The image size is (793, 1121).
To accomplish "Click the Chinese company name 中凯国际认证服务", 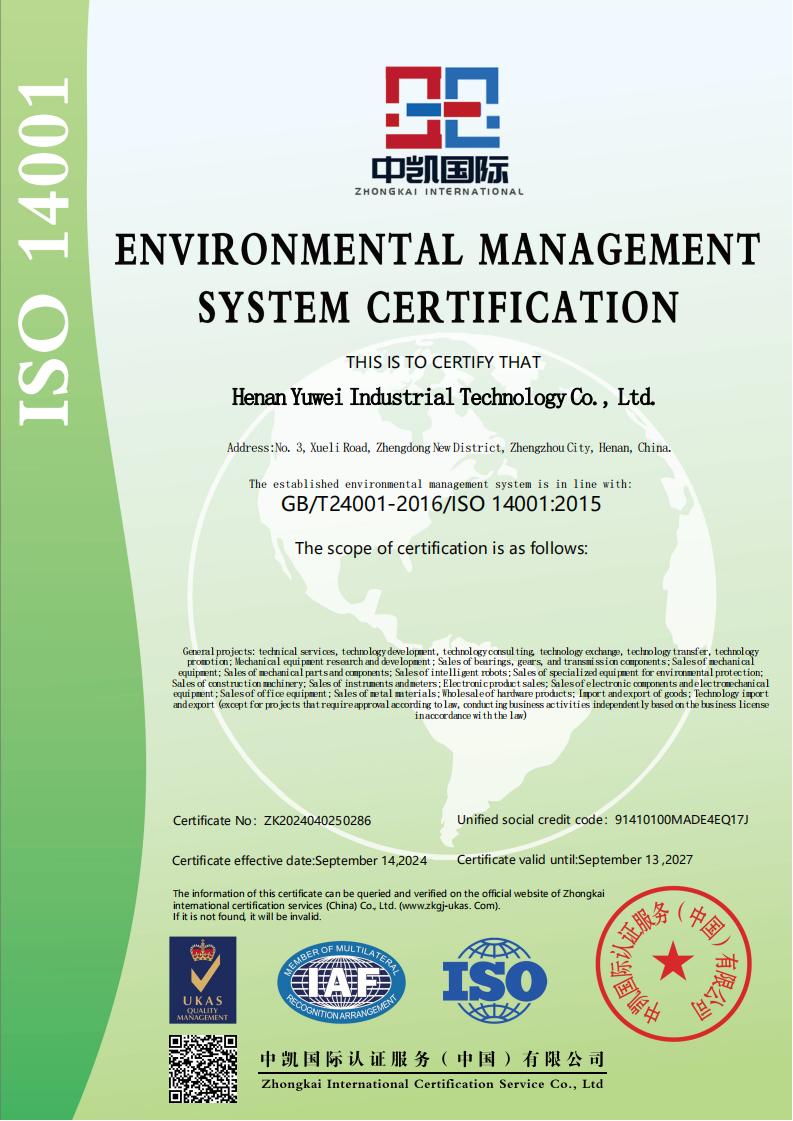I will pyautogui.click(x=433, y=1059).
